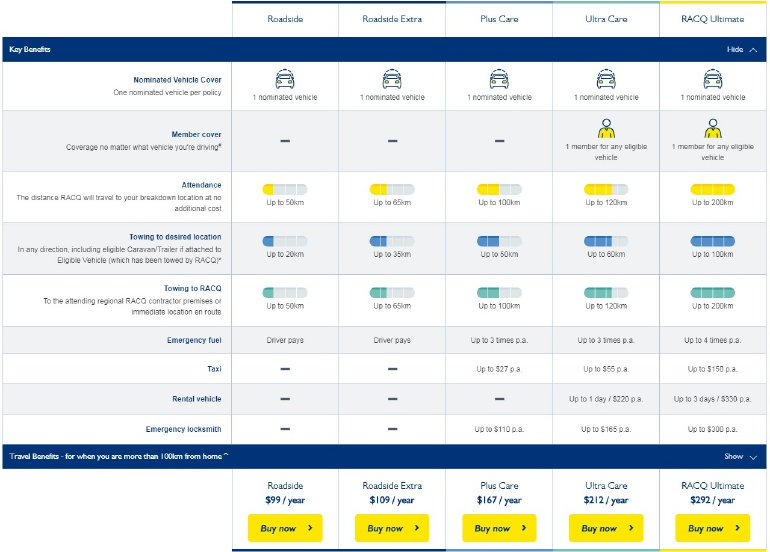Select the Roadside Extra column header

pos(392,19)
